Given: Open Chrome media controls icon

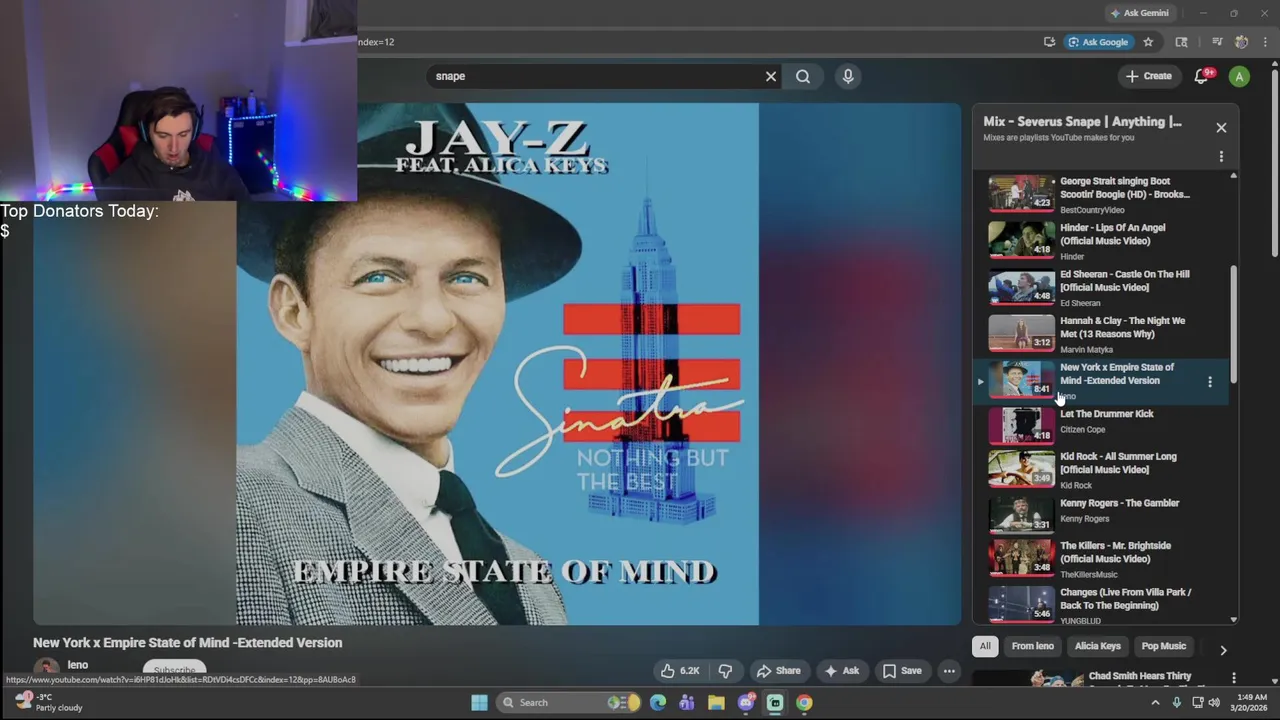Looking at the screenshot, I should (x=1217, y=42).
